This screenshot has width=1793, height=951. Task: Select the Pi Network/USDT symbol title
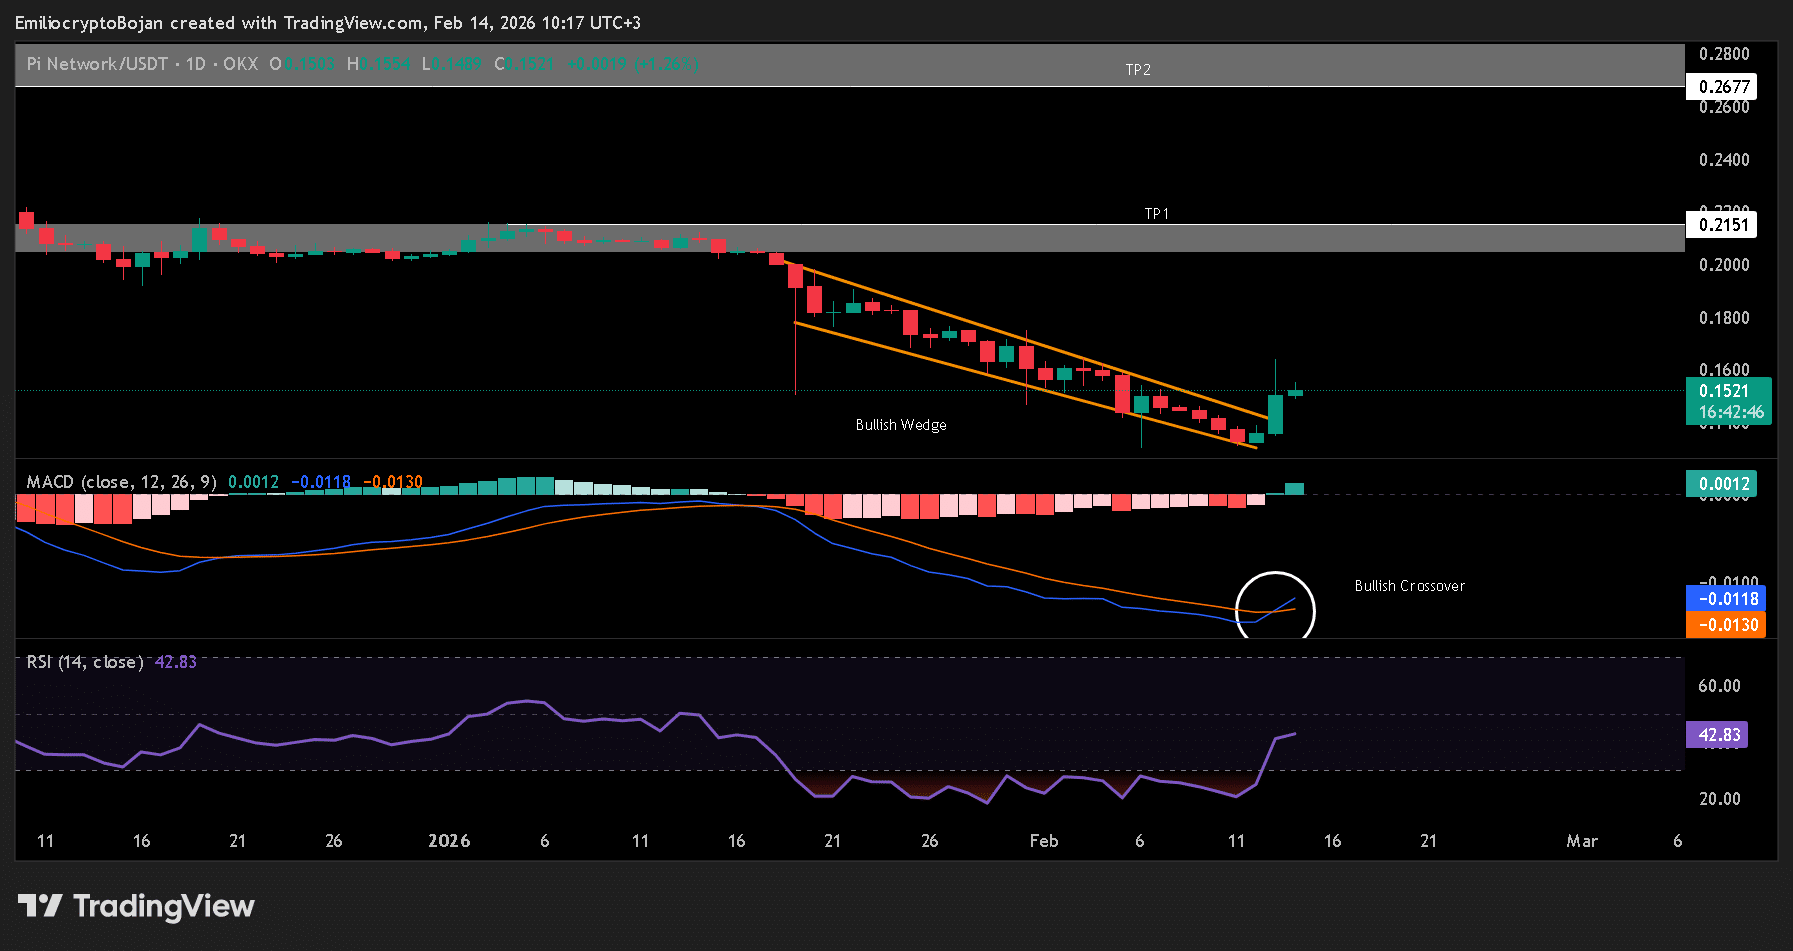(x=97, y=64)
